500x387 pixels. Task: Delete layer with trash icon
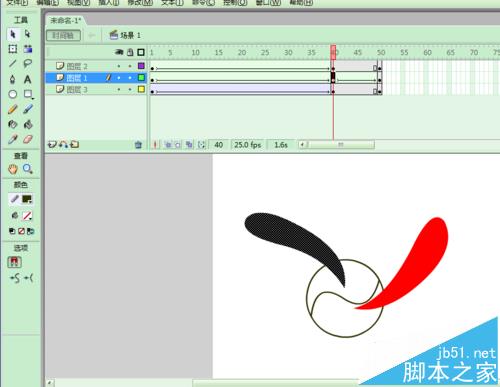point(138,145)
